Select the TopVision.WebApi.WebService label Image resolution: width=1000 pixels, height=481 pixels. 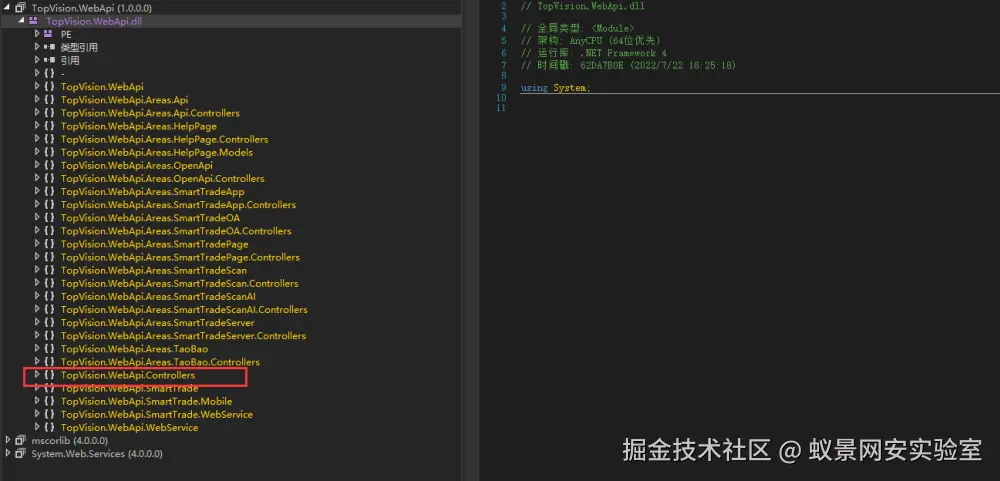pos(129,427)
